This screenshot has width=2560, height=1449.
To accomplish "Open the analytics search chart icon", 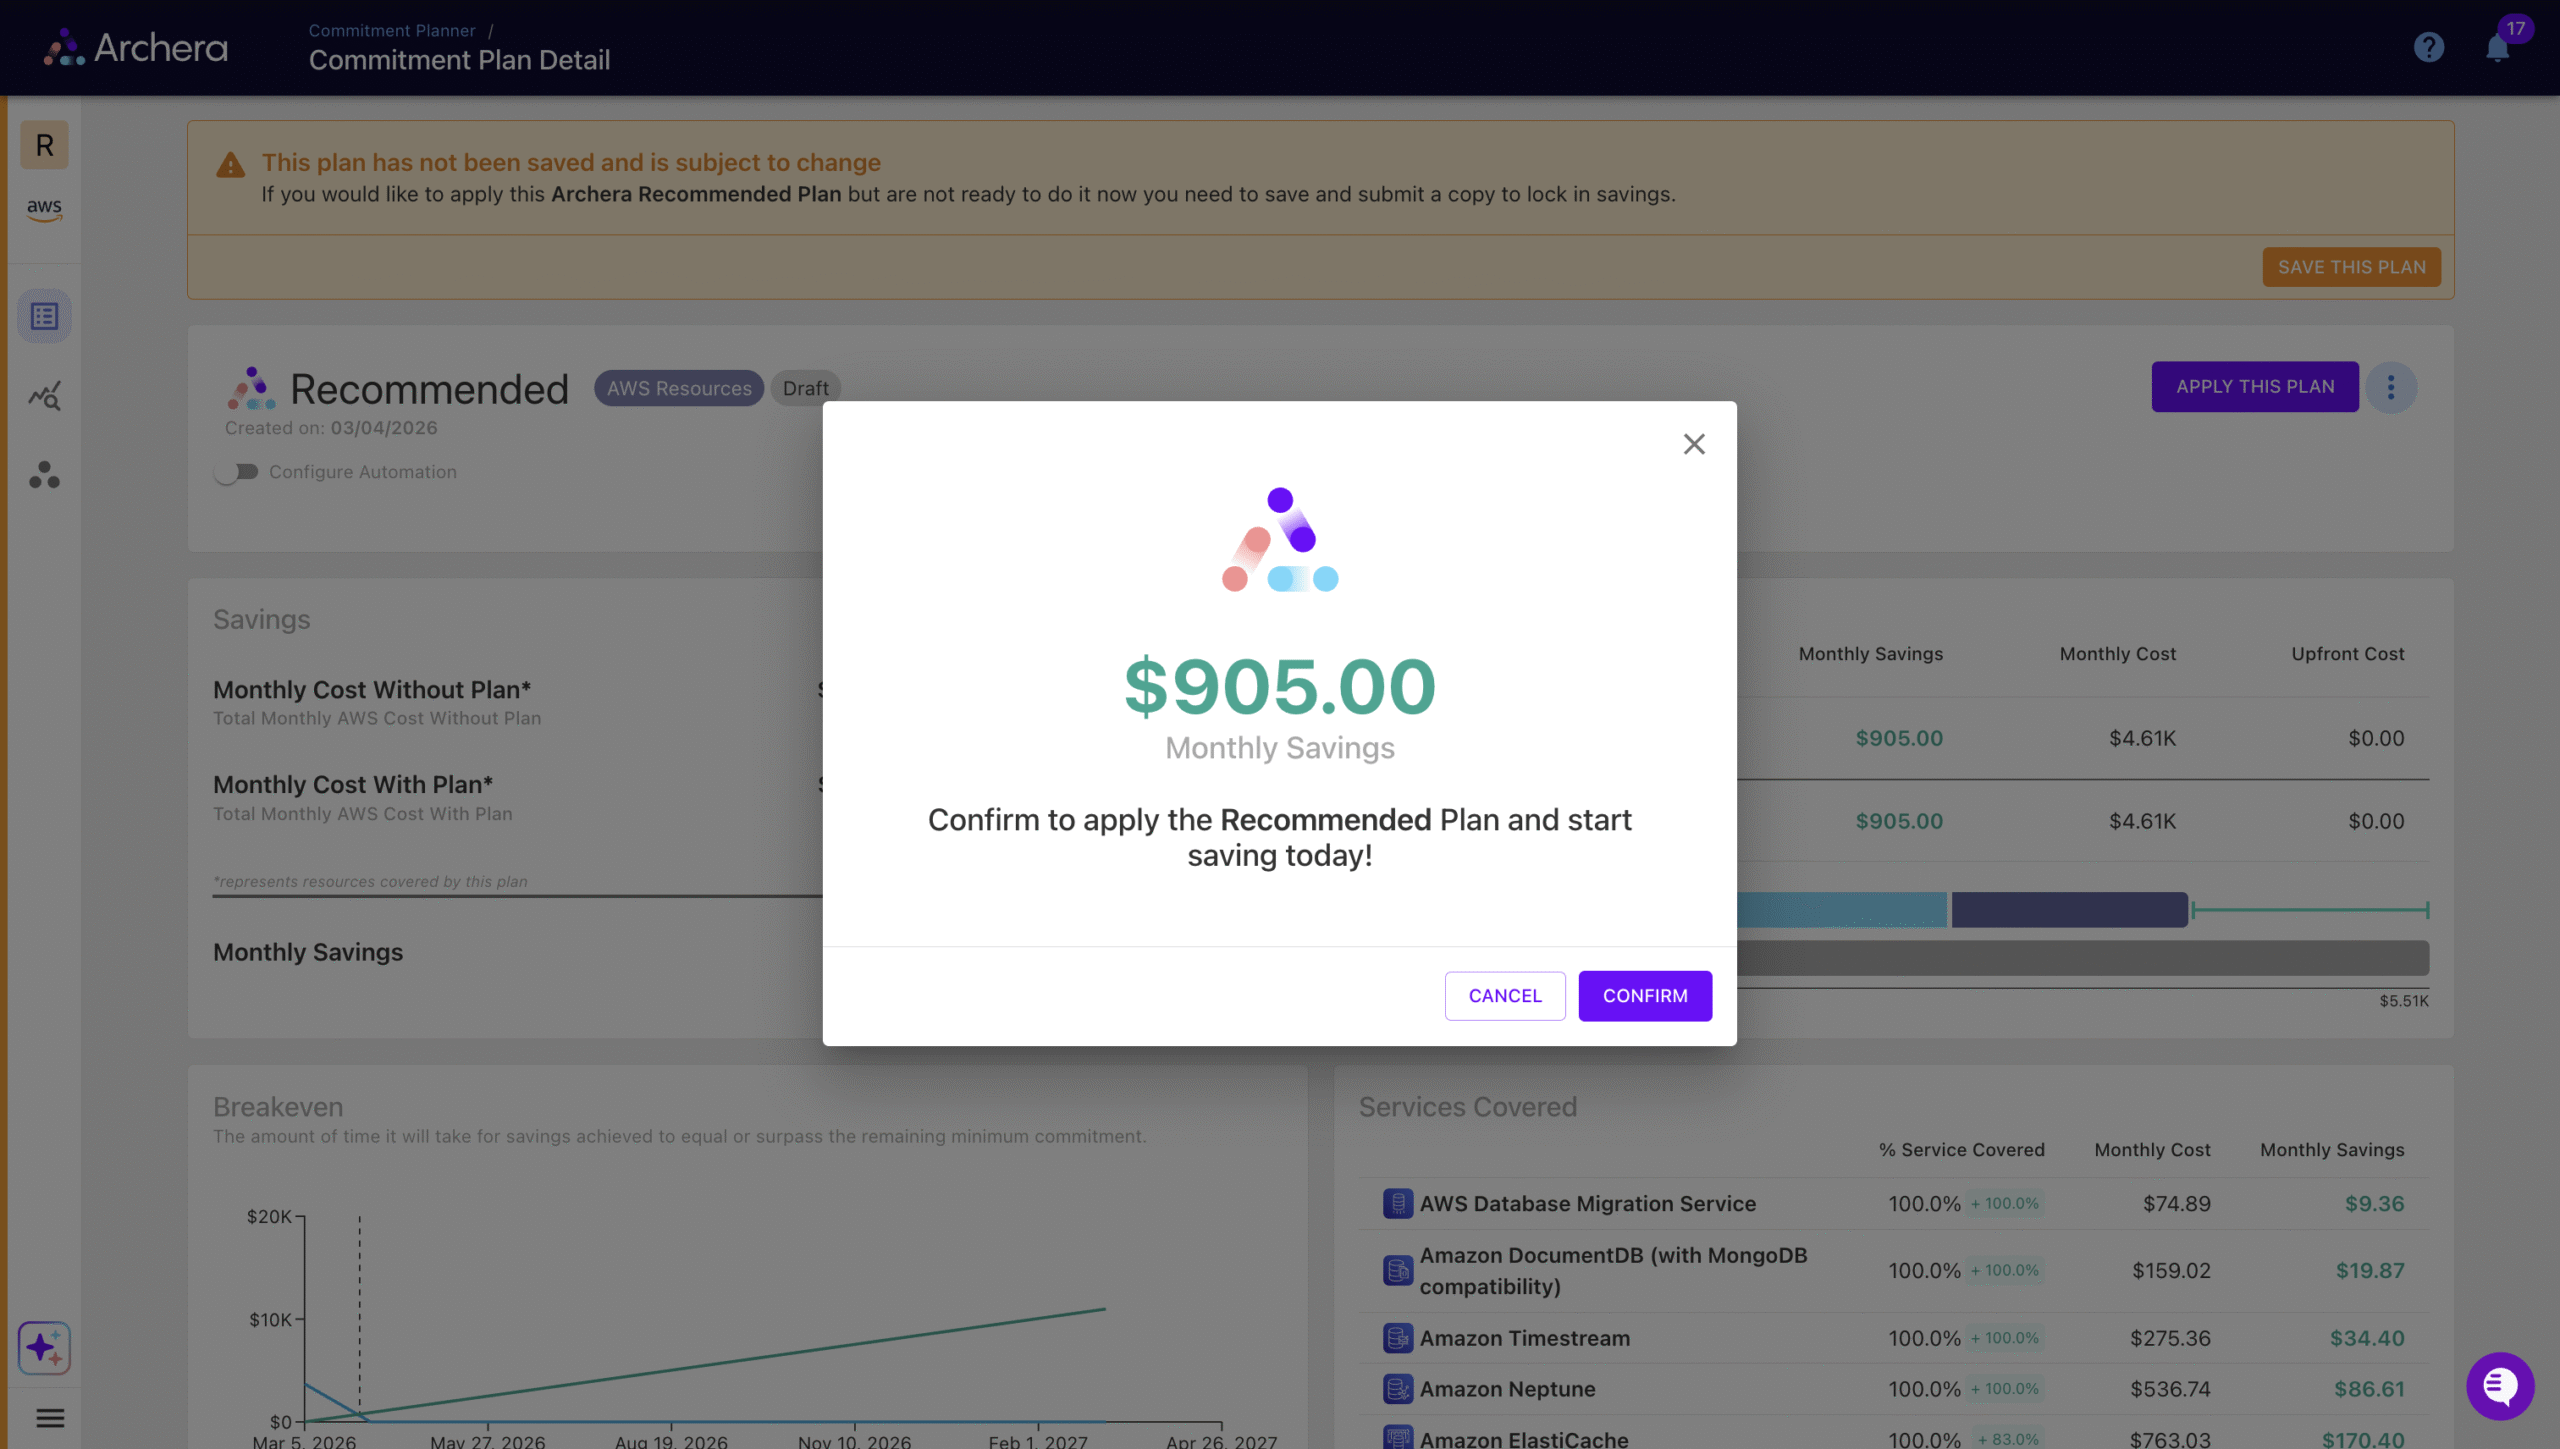I will (44, 396).
